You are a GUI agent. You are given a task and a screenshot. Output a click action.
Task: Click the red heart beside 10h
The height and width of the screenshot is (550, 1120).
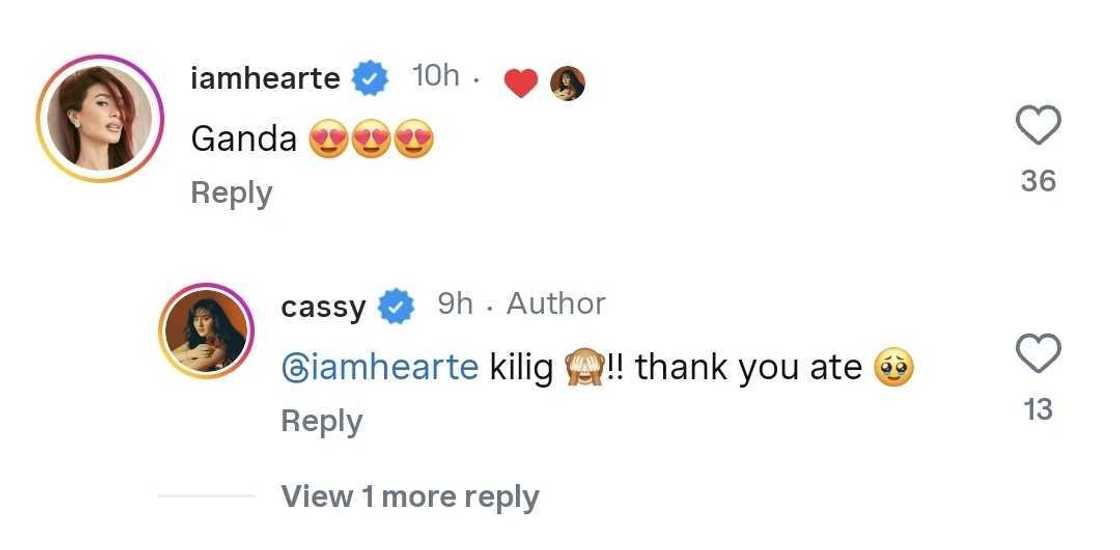click(x=520, y=85)
